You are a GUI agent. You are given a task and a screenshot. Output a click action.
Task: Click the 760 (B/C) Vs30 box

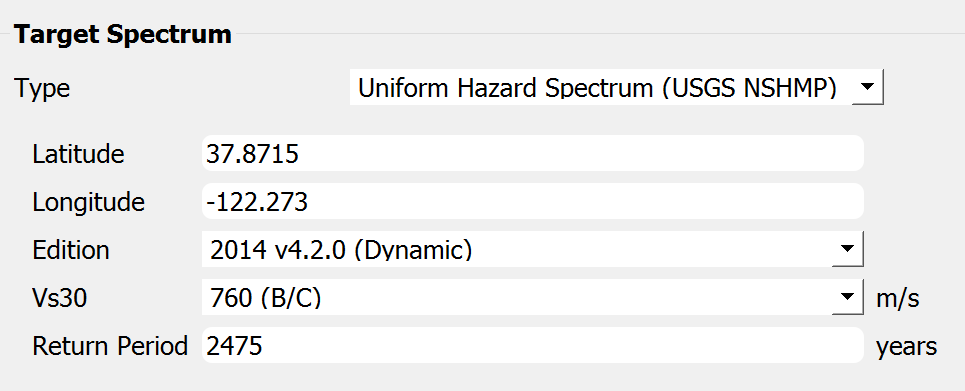click(x=533, y=297)
